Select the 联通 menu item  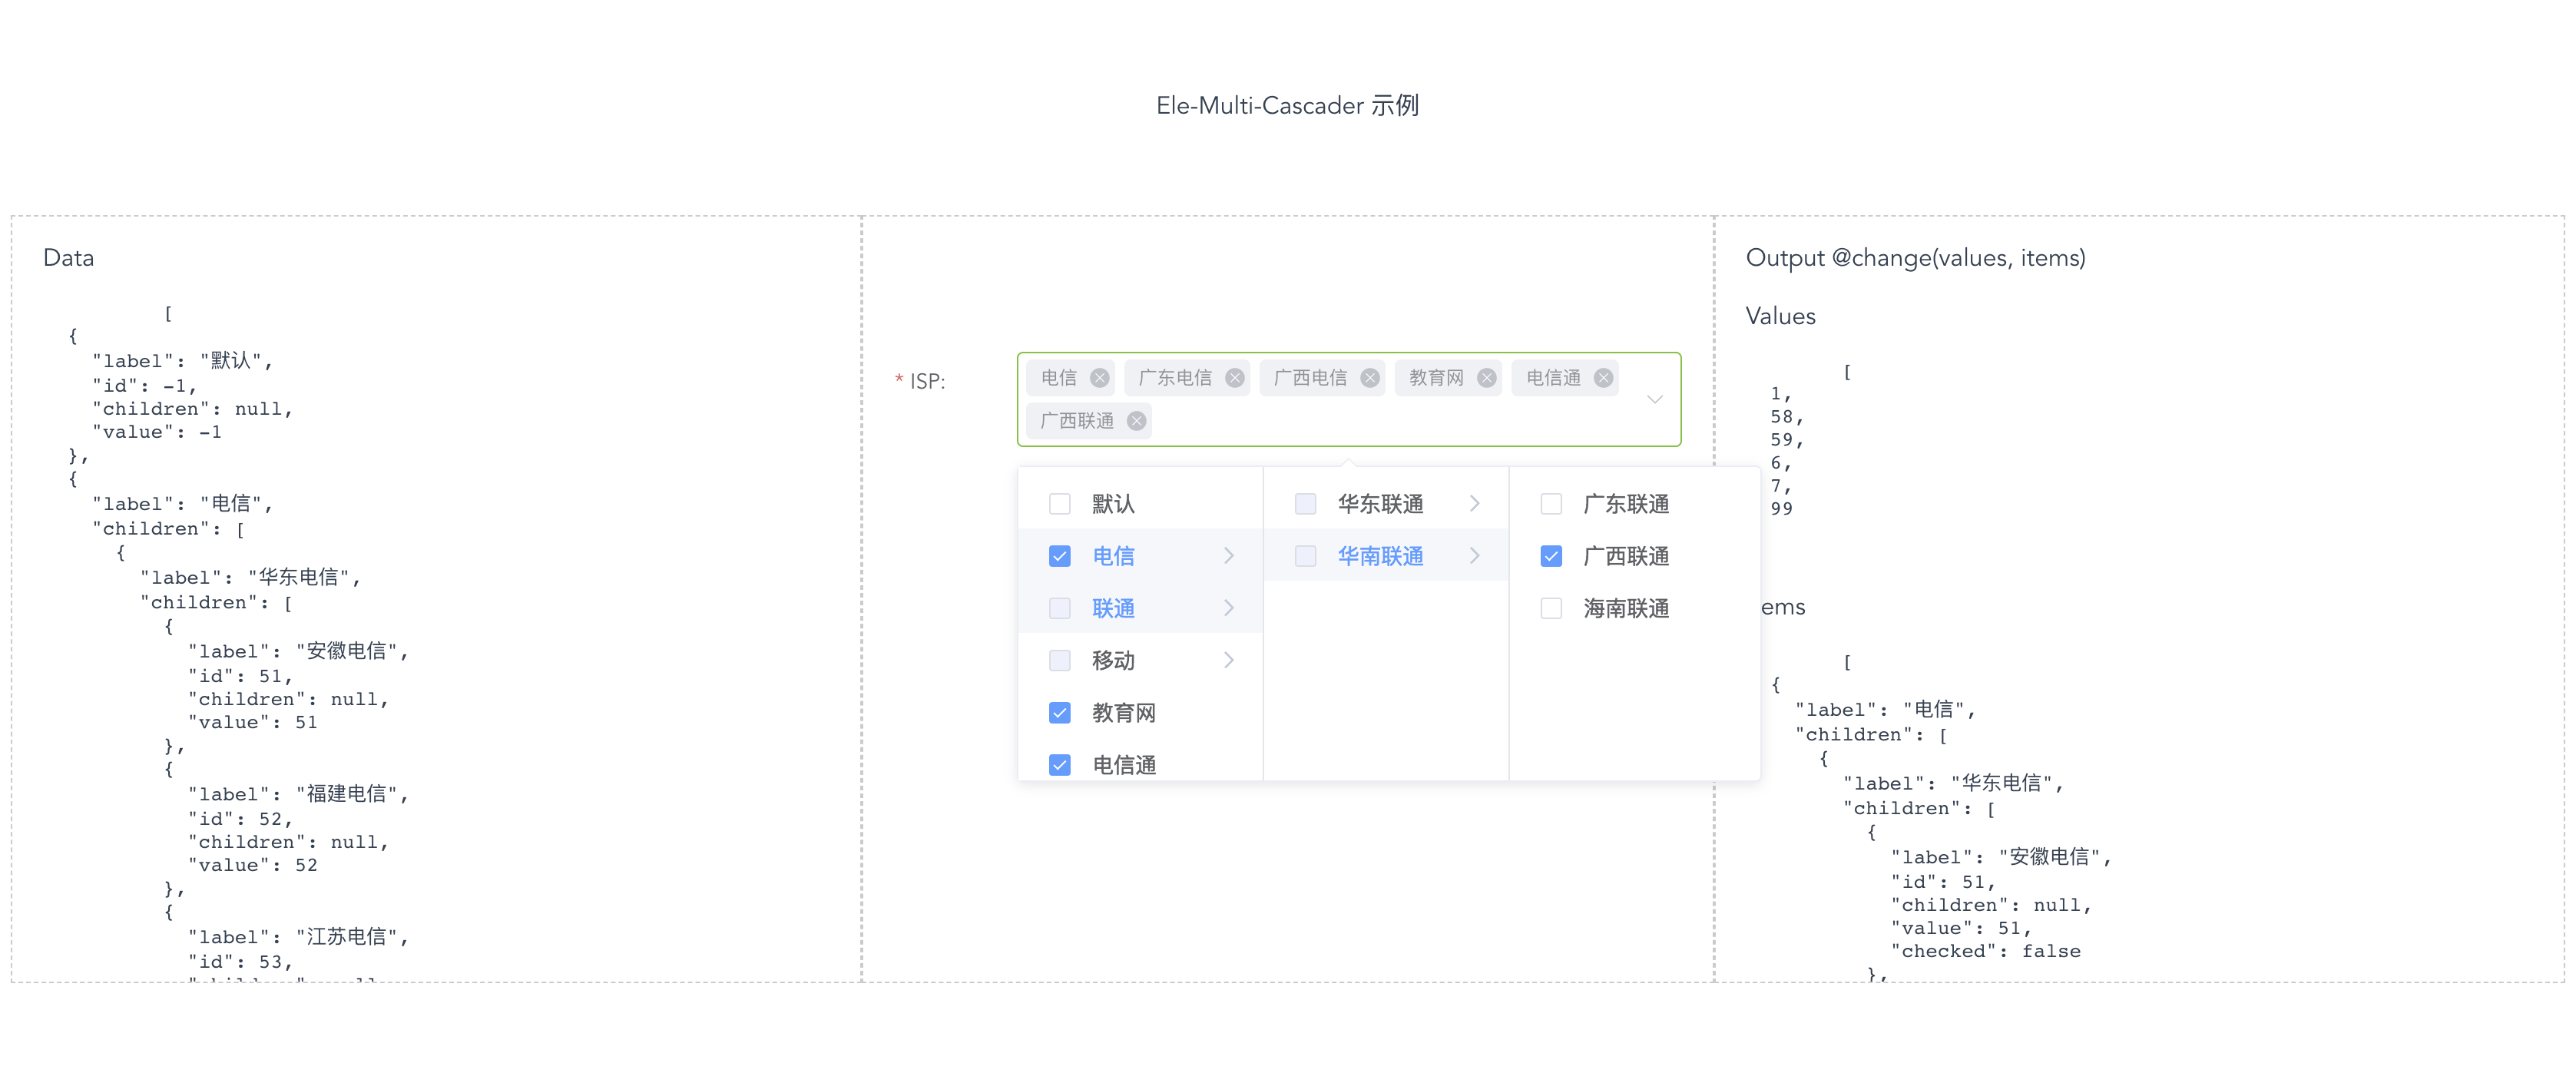tap(1113, 608)
